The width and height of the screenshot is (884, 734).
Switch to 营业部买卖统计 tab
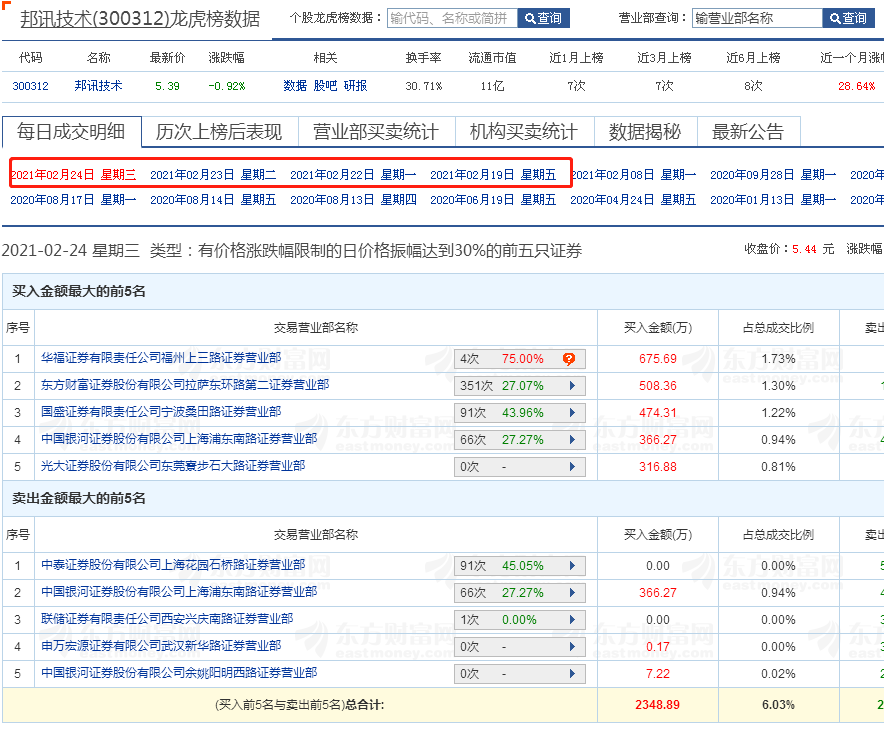pyautogui.click(x=376, y=131)
